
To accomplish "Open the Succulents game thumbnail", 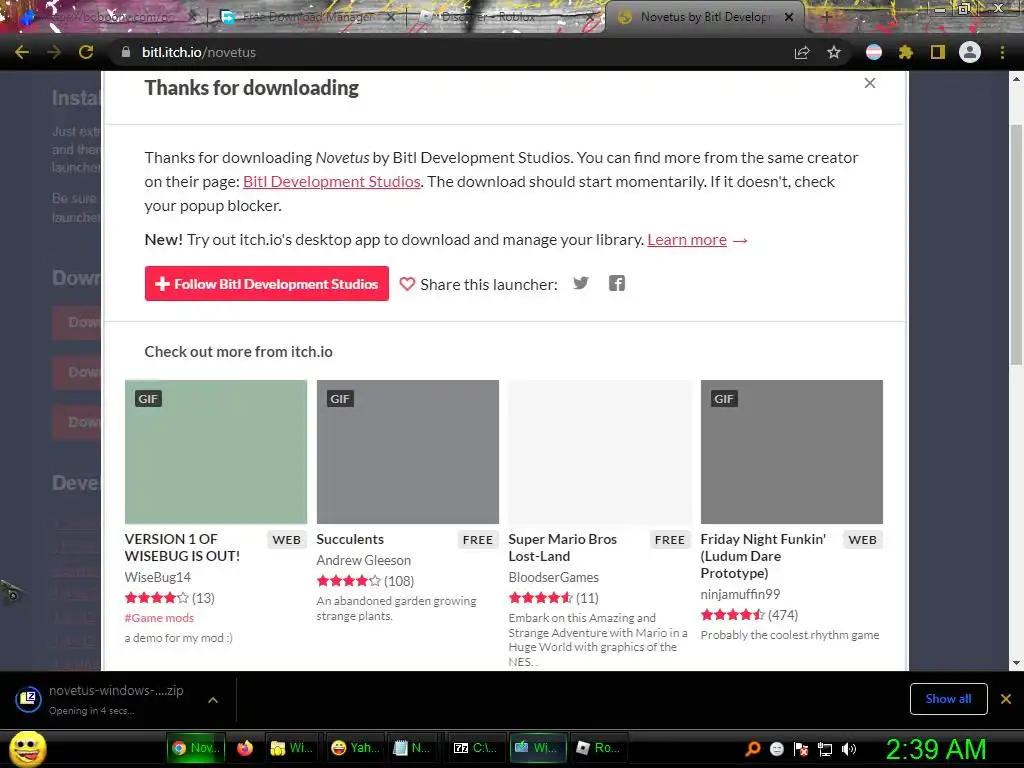I will pos(408,452).
